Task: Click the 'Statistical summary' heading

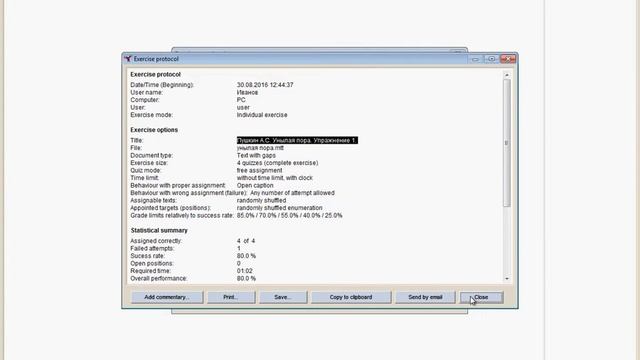Action: click(159, 231)
